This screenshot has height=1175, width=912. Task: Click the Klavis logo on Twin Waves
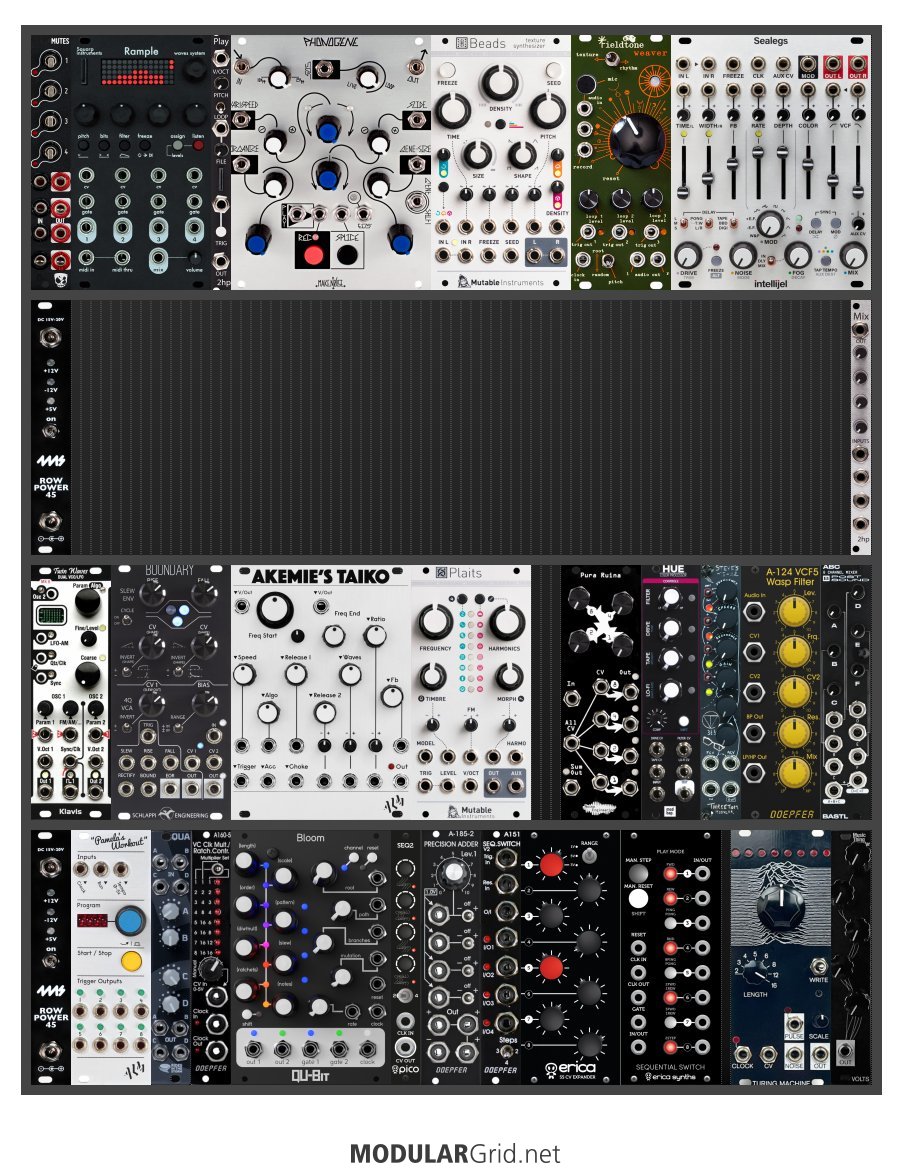coord(70,812)
